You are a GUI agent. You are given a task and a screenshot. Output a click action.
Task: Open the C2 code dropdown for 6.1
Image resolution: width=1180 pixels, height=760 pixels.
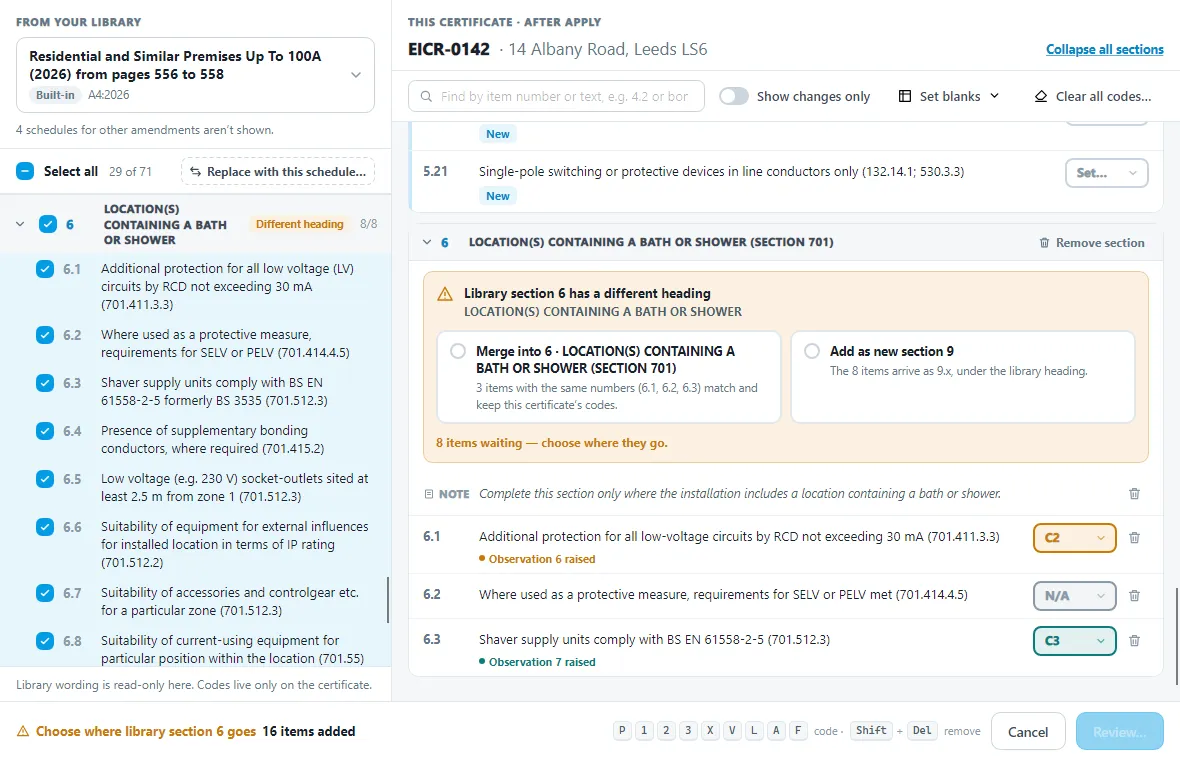(1075, 538)
